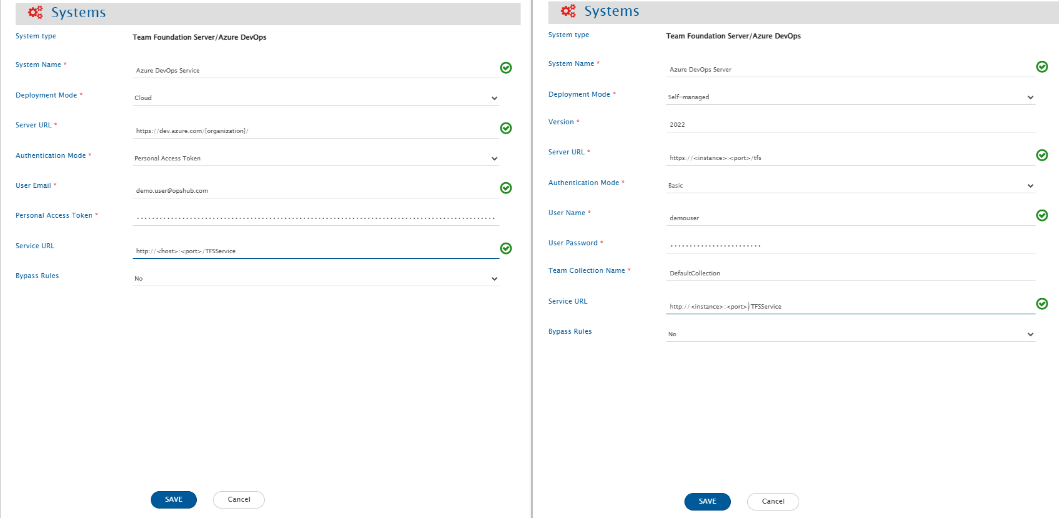Open the Deployment Mode dropdown showing Cloud
1063x518 pixels.
(315, 99)
